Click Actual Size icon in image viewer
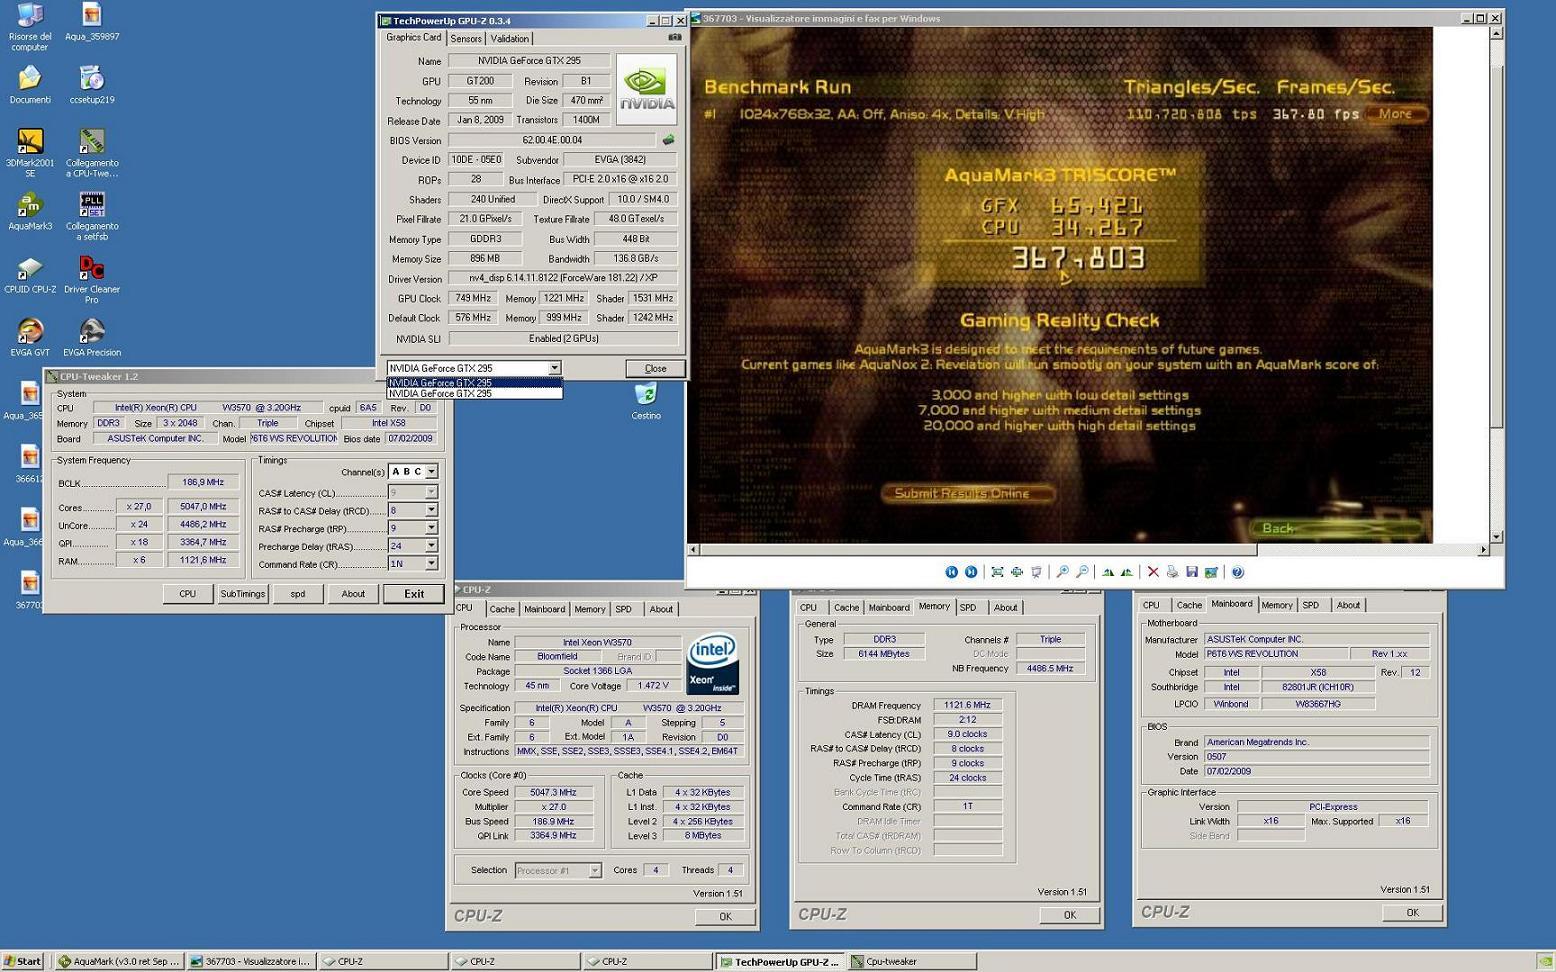 tap(1017, 572)
